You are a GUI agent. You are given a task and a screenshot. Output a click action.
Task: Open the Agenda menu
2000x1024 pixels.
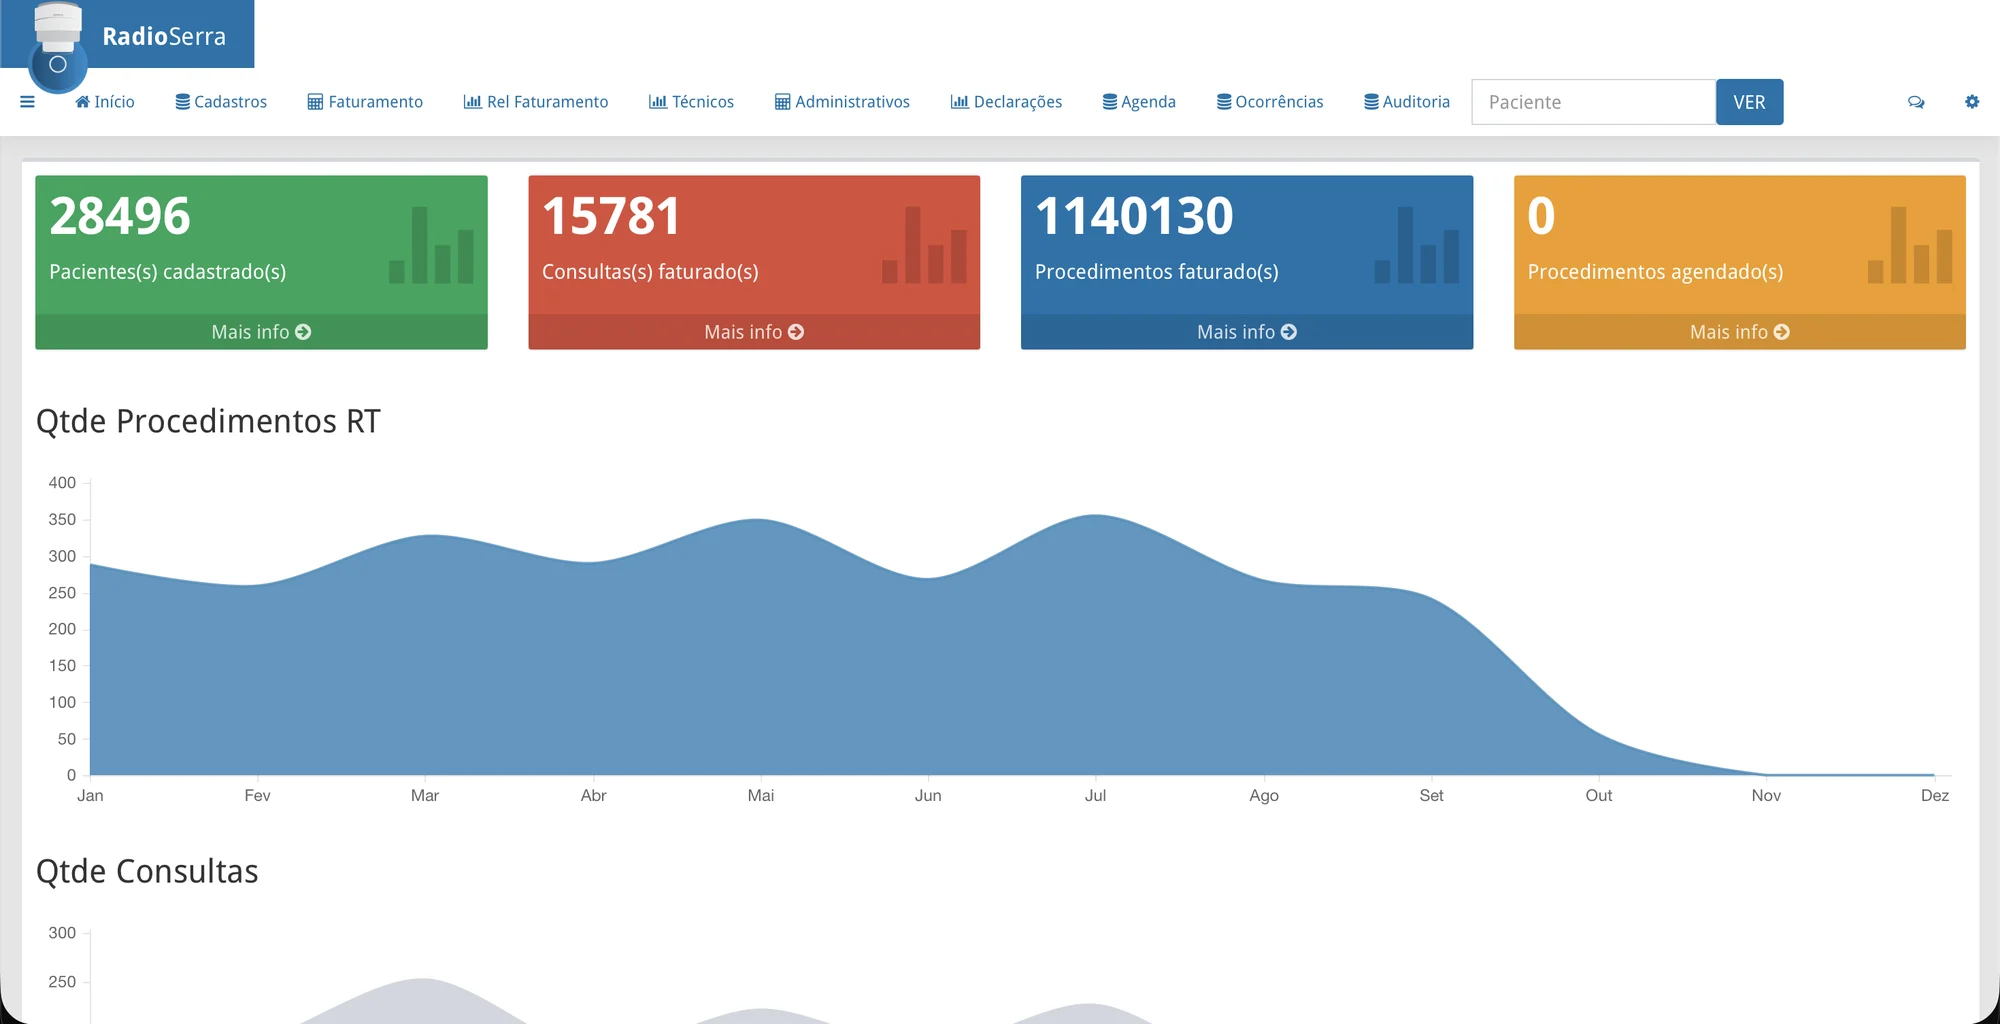1139,102
